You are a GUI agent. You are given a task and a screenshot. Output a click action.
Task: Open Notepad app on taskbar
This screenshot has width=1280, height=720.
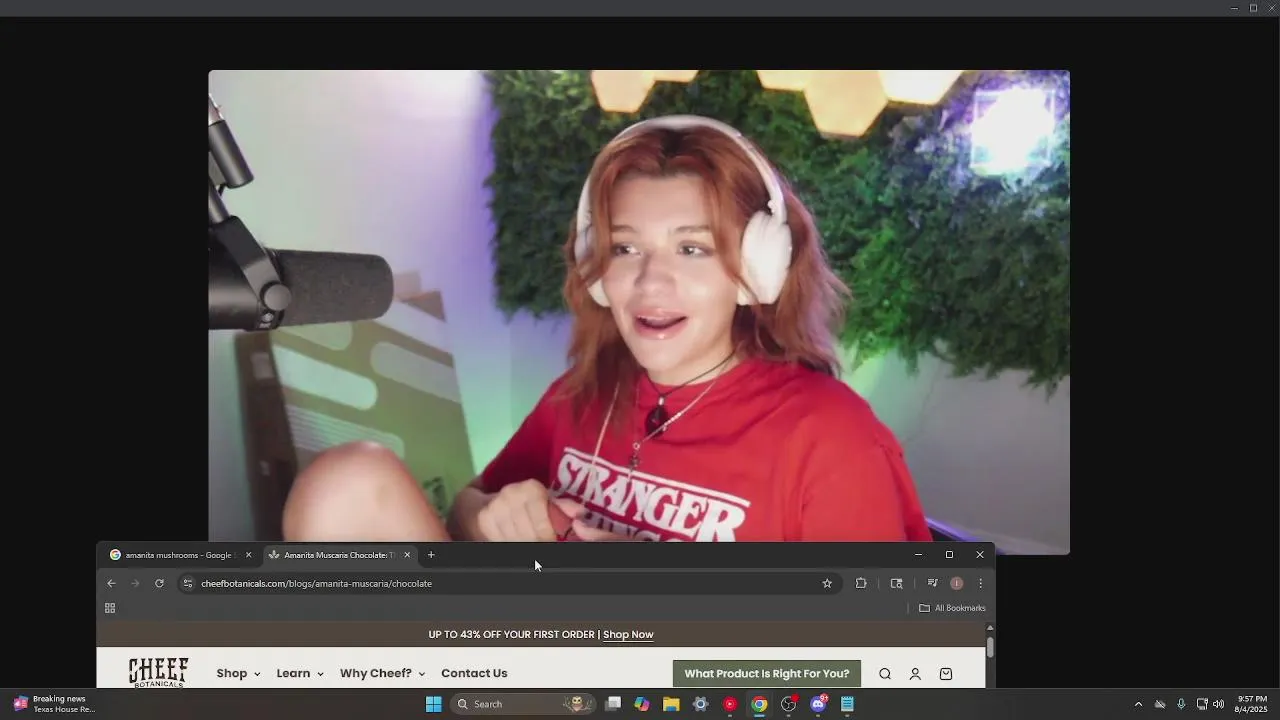pos(847,704)
